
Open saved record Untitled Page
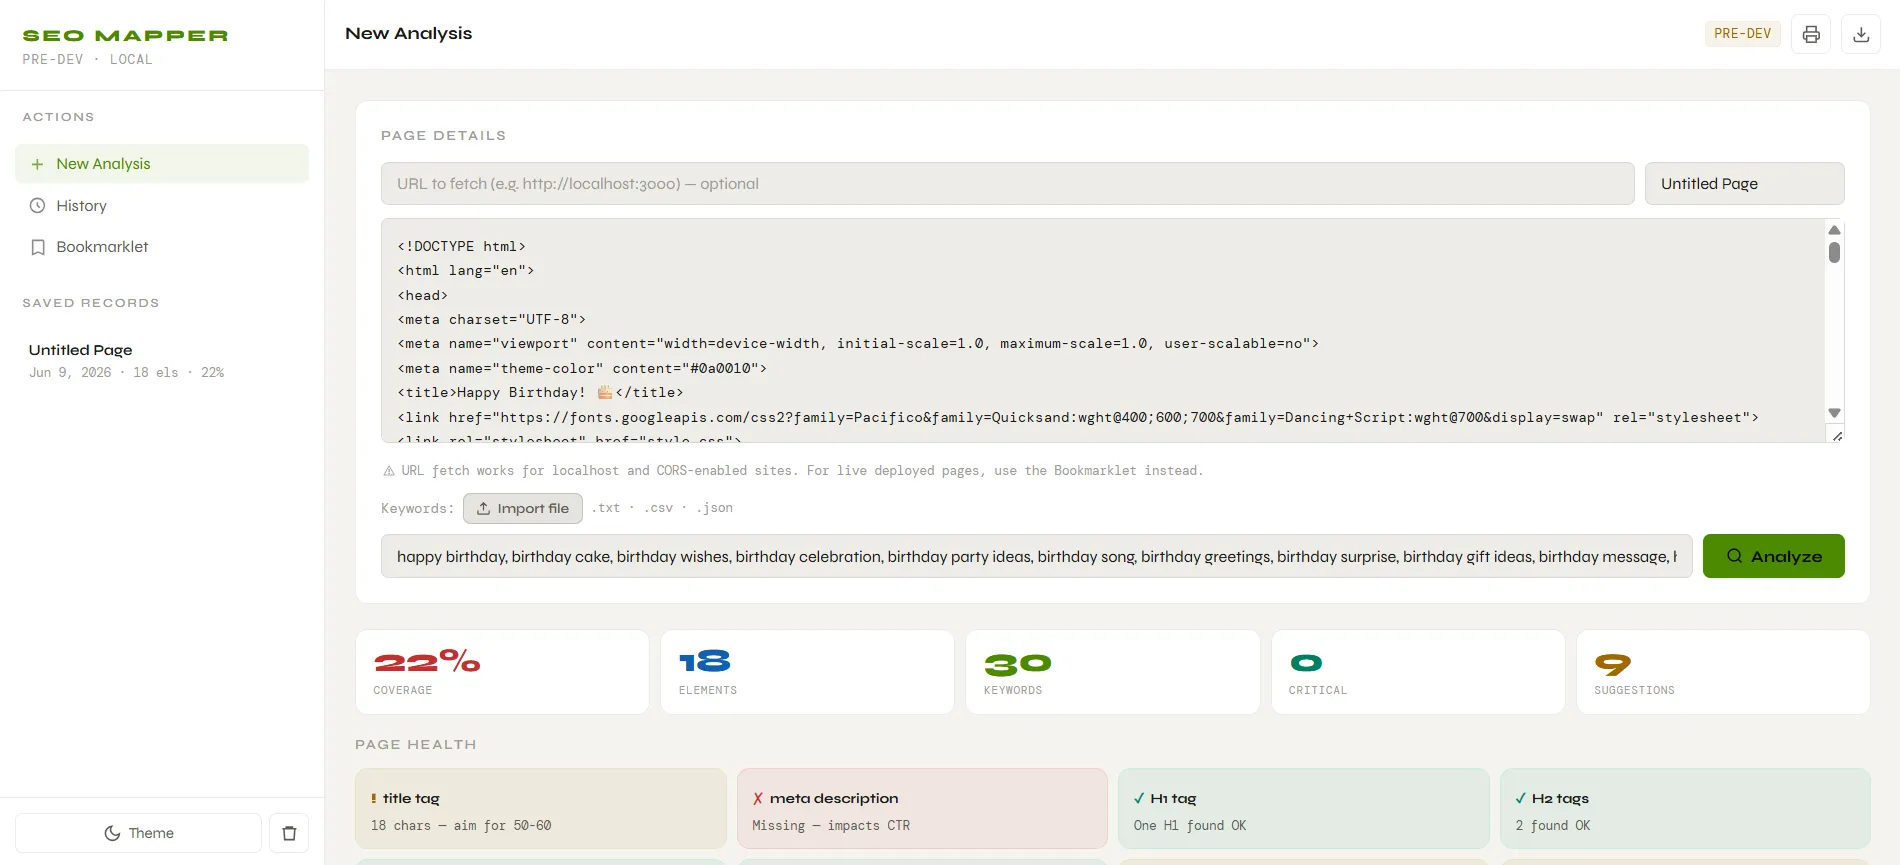click(x=162, y=360)
